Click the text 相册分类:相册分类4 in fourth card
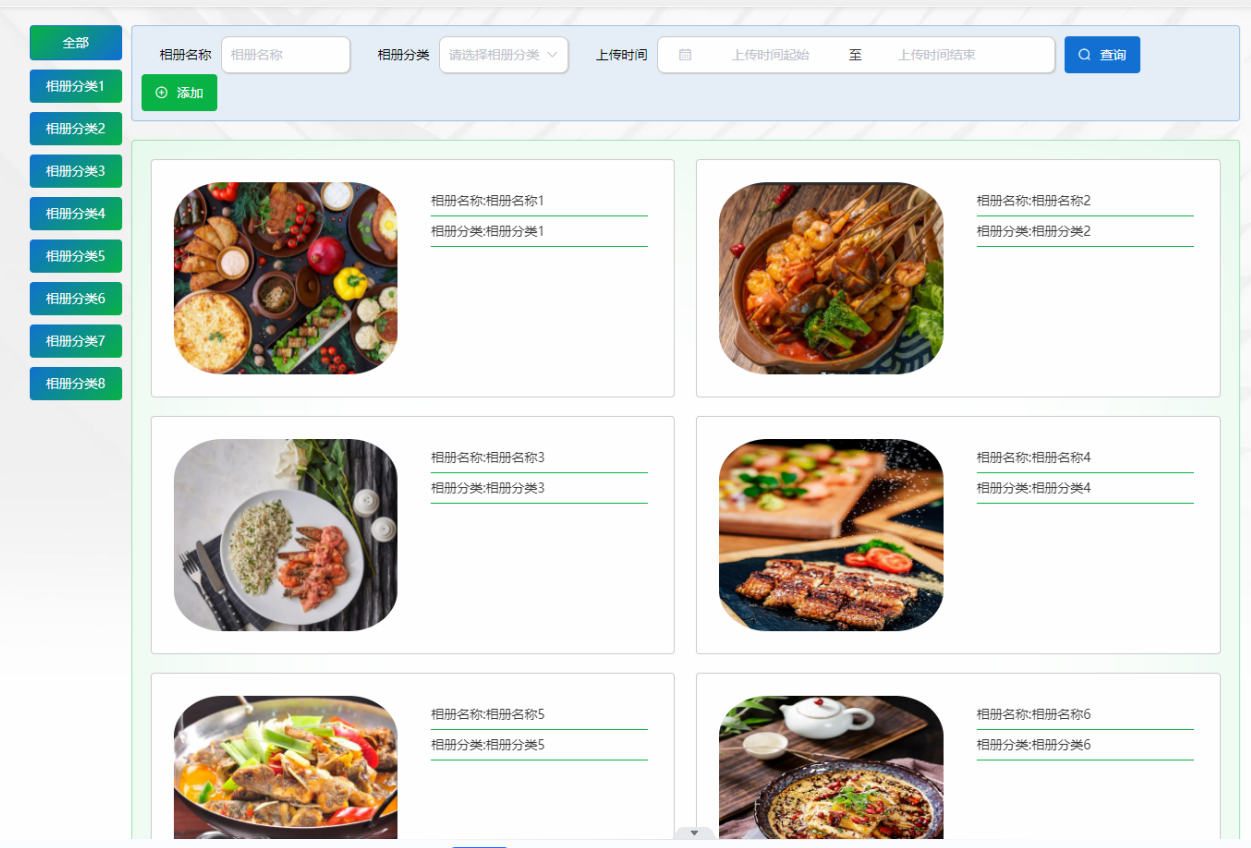 [x=1034, y=488]
